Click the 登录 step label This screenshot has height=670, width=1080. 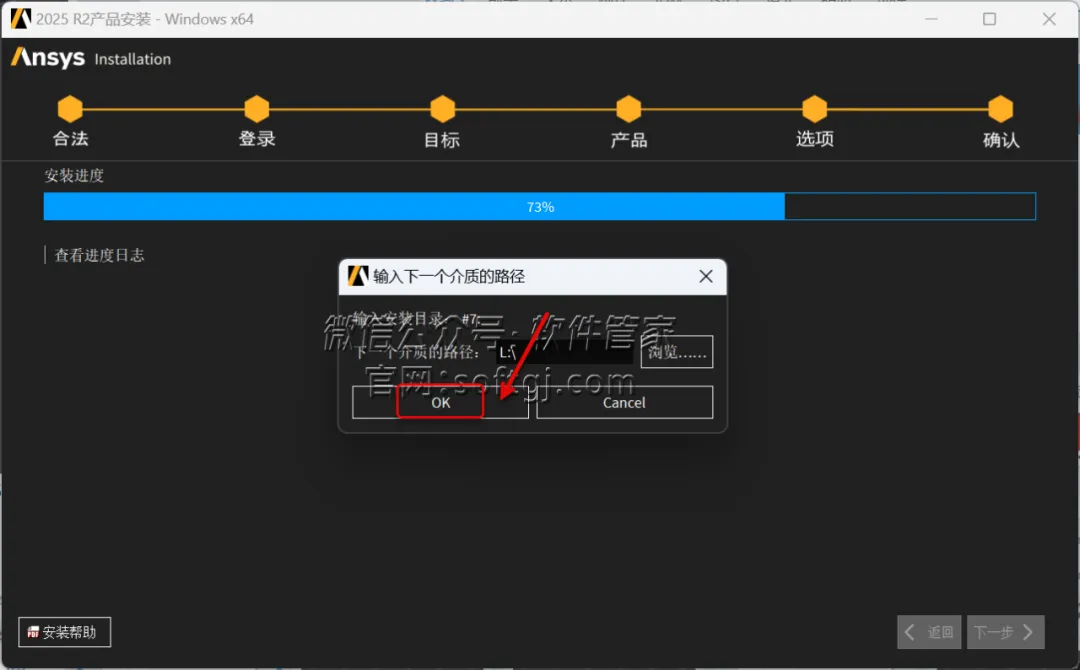point(257,138)
